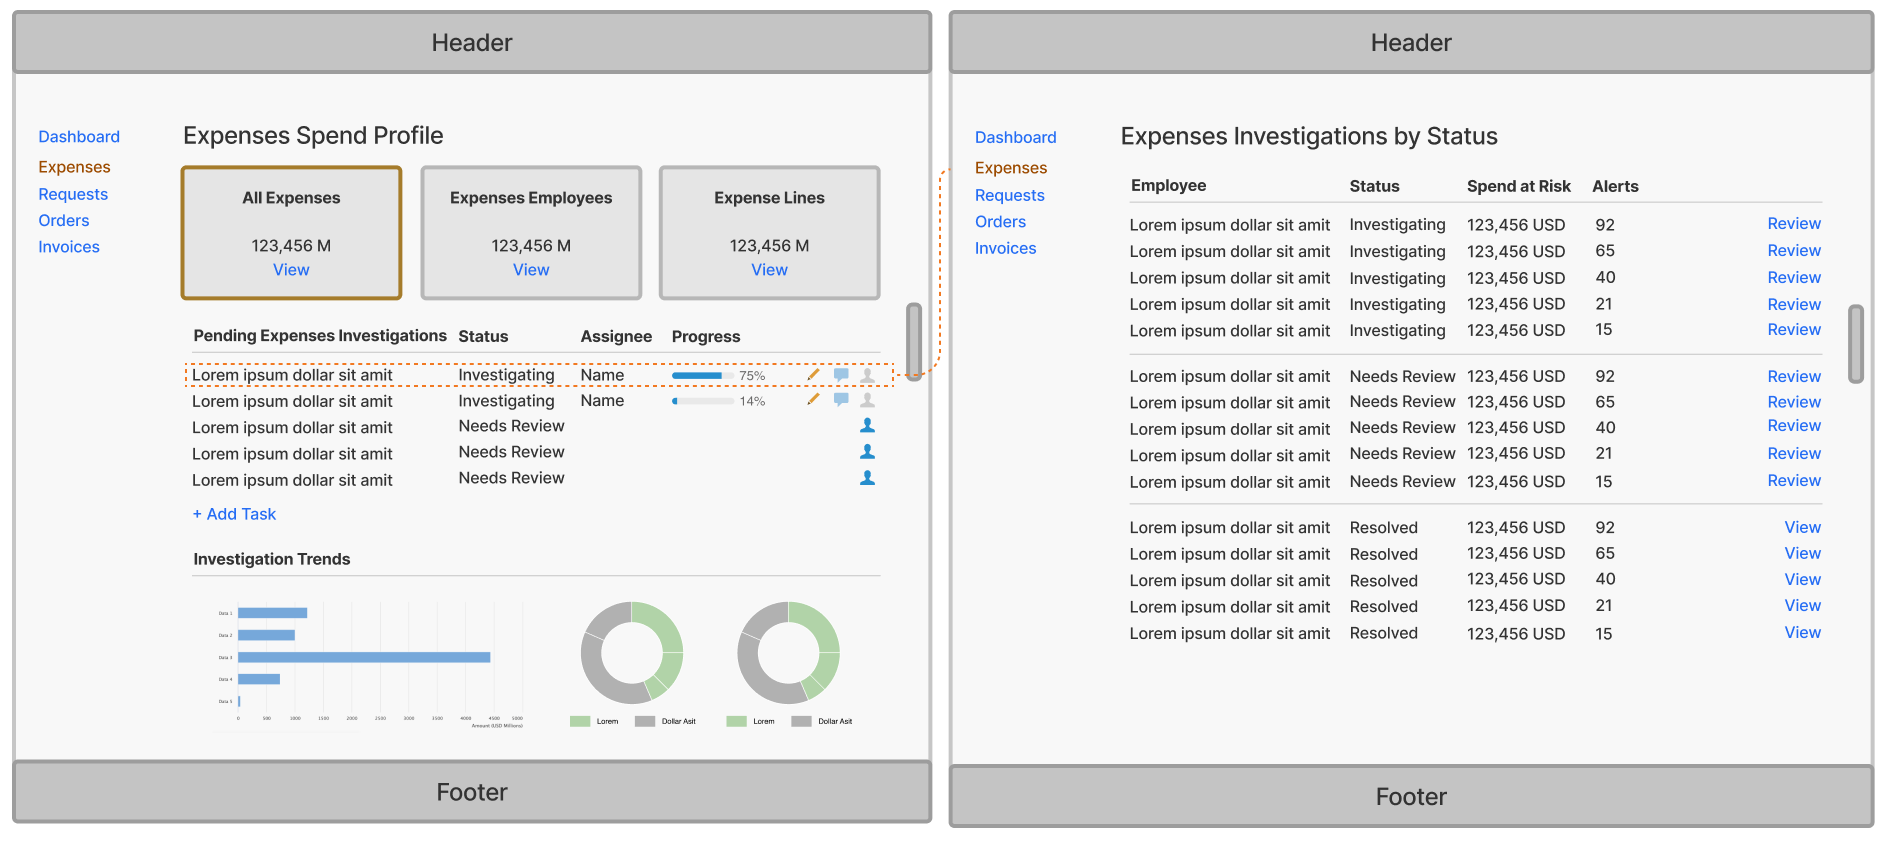This screenshot has height=844, width=1884.
Task: Select the Expenses Employees card
Action: (531, 232)
